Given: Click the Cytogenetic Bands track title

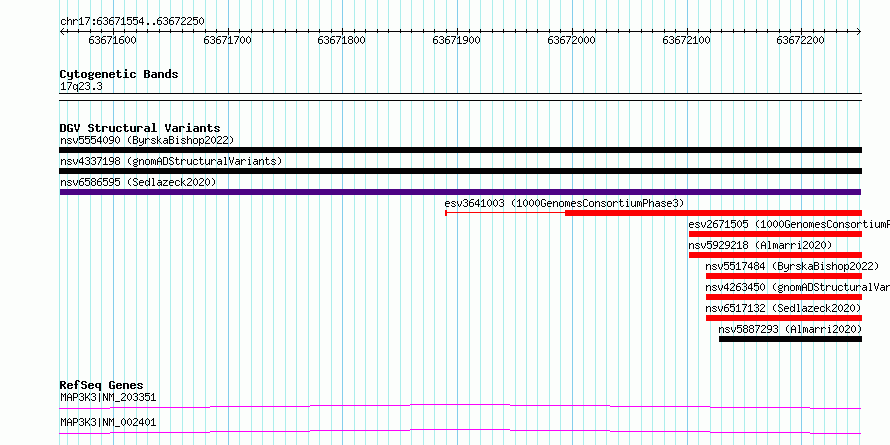Looking at the screenshot, I should (x=119, y=74).
